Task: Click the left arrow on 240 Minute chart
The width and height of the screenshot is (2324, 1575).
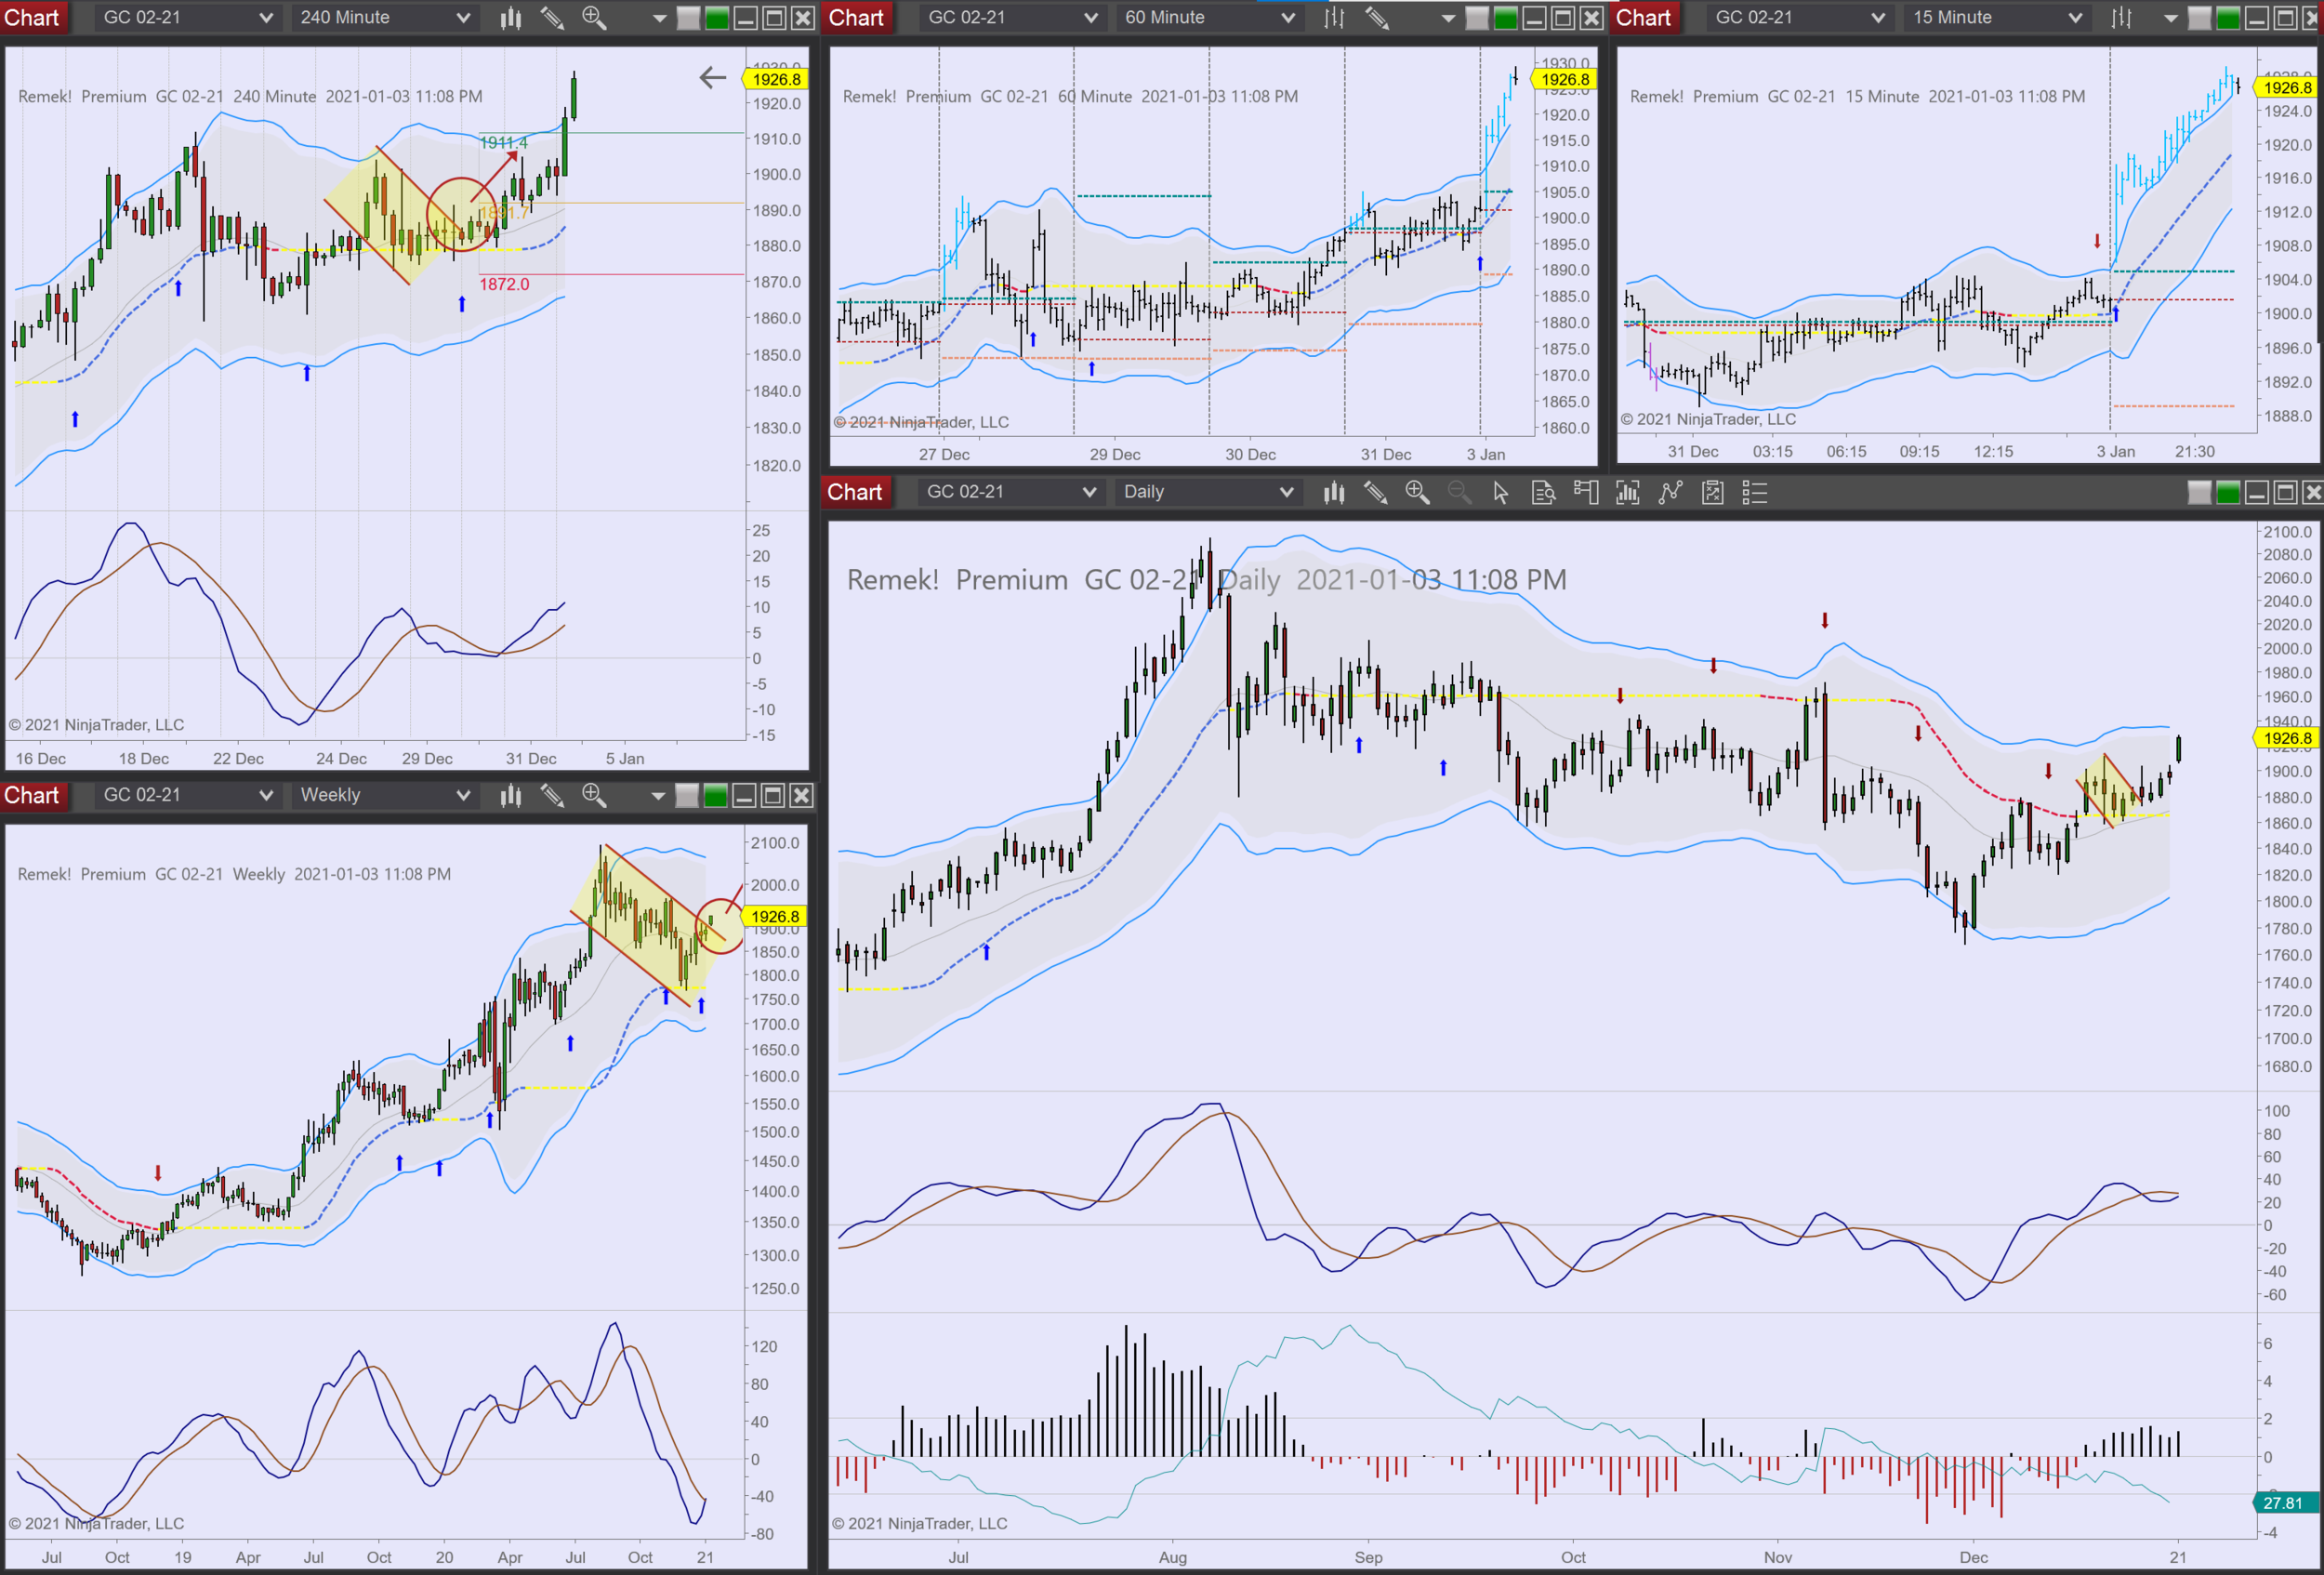Action: [712, 77]
